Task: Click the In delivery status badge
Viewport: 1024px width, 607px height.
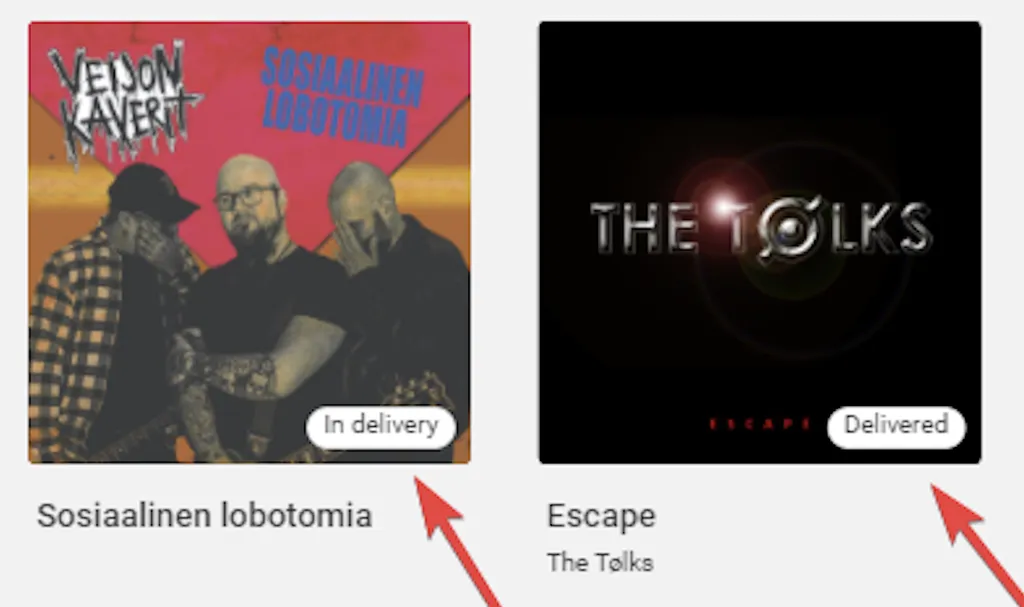Action: point(381,427)
